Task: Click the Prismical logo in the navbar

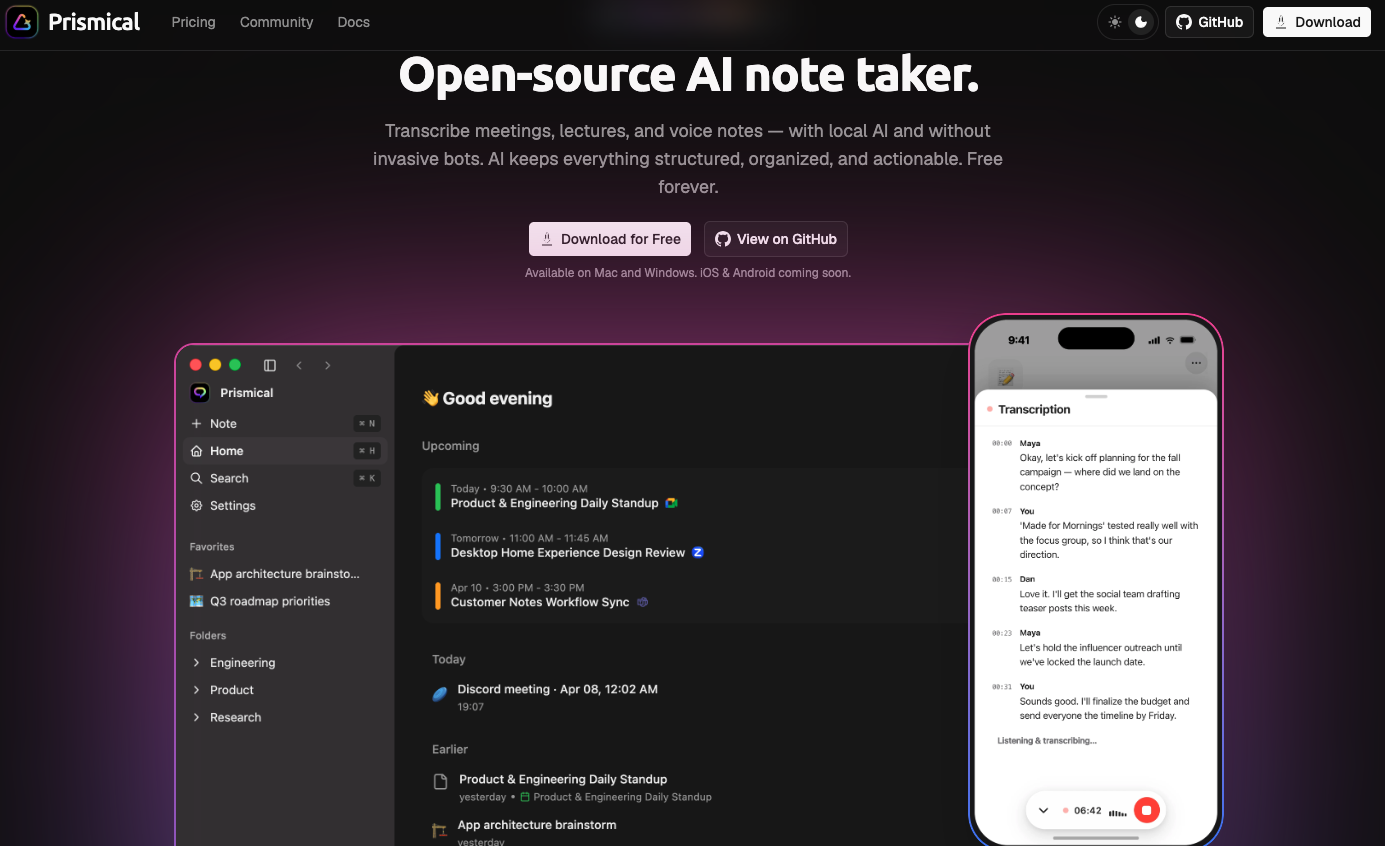Action: coord(72,22)
